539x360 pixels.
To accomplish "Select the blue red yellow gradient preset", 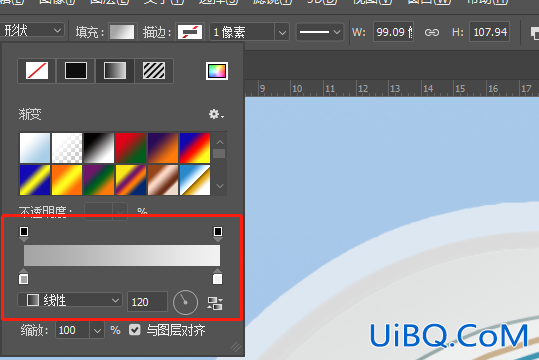I will [x=195, y=148].
